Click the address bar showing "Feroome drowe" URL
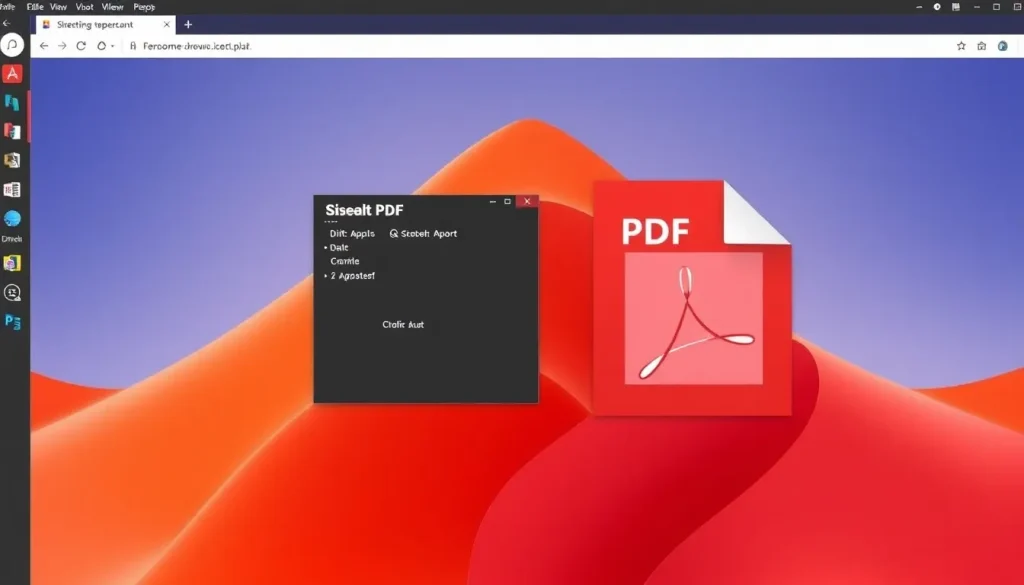Screen dimensions: 1024x585 pyautogui.click(x=536, y=46)
